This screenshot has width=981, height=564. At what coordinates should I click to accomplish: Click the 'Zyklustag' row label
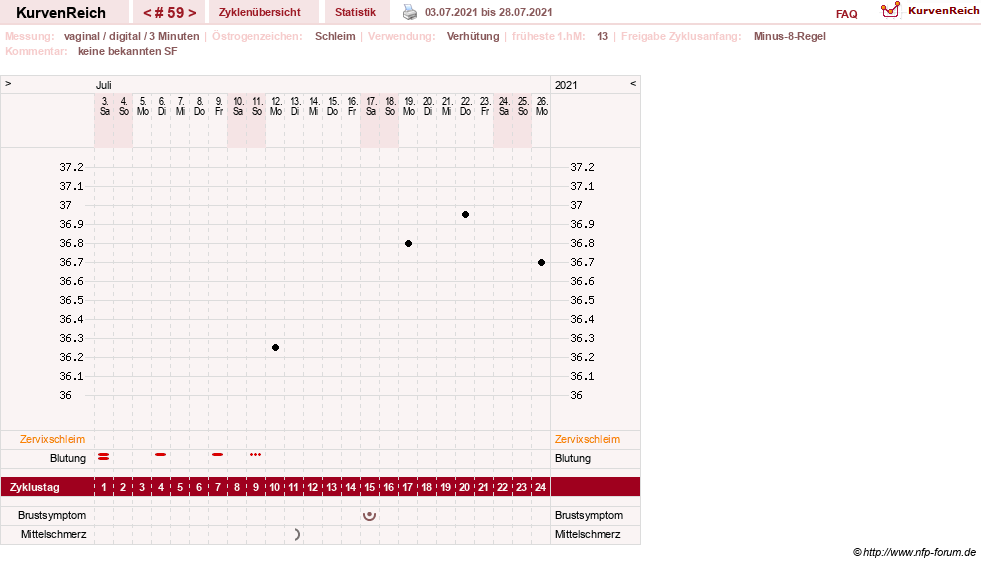pos(34,487)
